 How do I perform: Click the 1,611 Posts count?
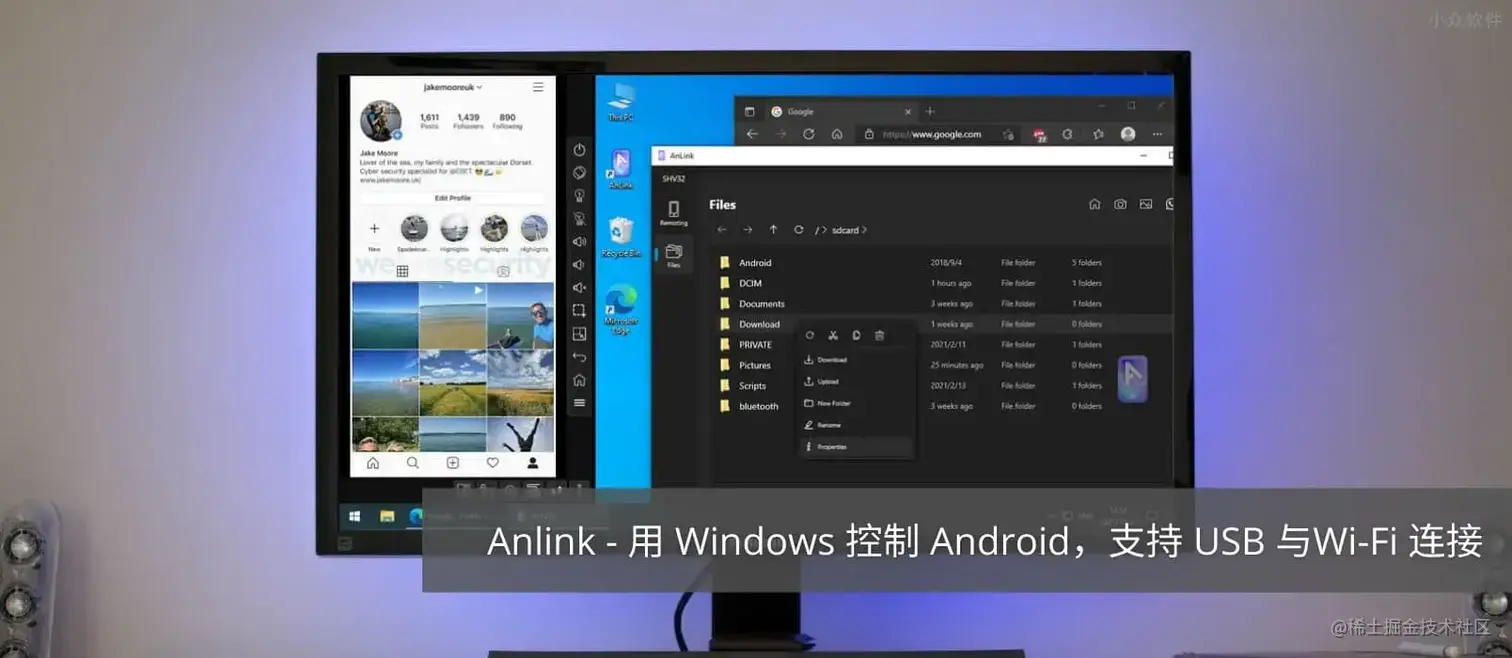tap(430, 121)
